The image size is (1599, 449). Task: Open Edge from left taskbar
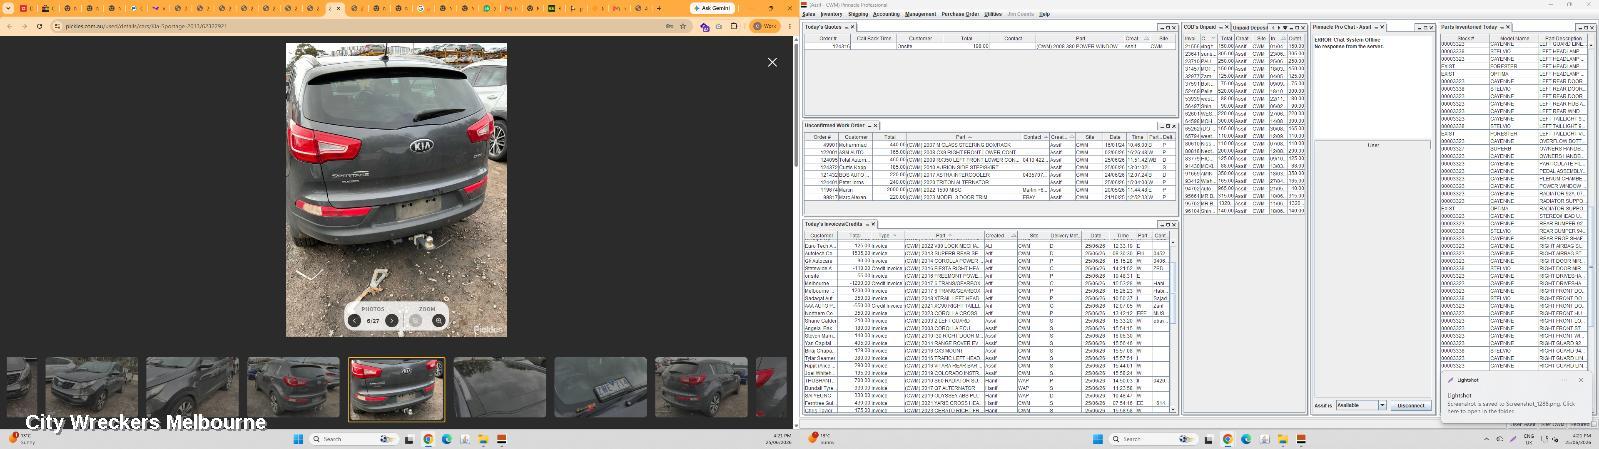pyautogui.click(x=447, y=439)
